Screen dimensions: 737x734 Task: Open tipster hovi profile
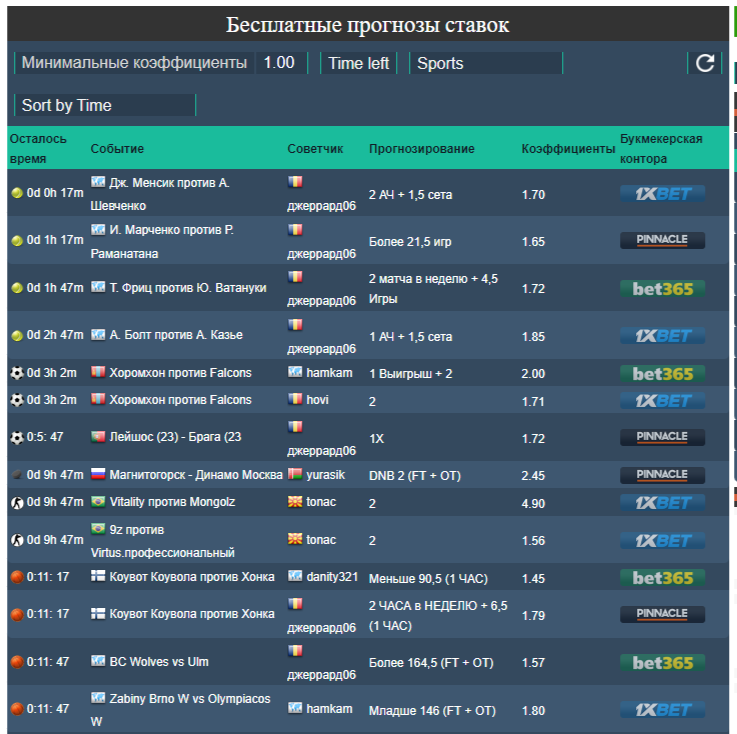click(x=317, y=399)
